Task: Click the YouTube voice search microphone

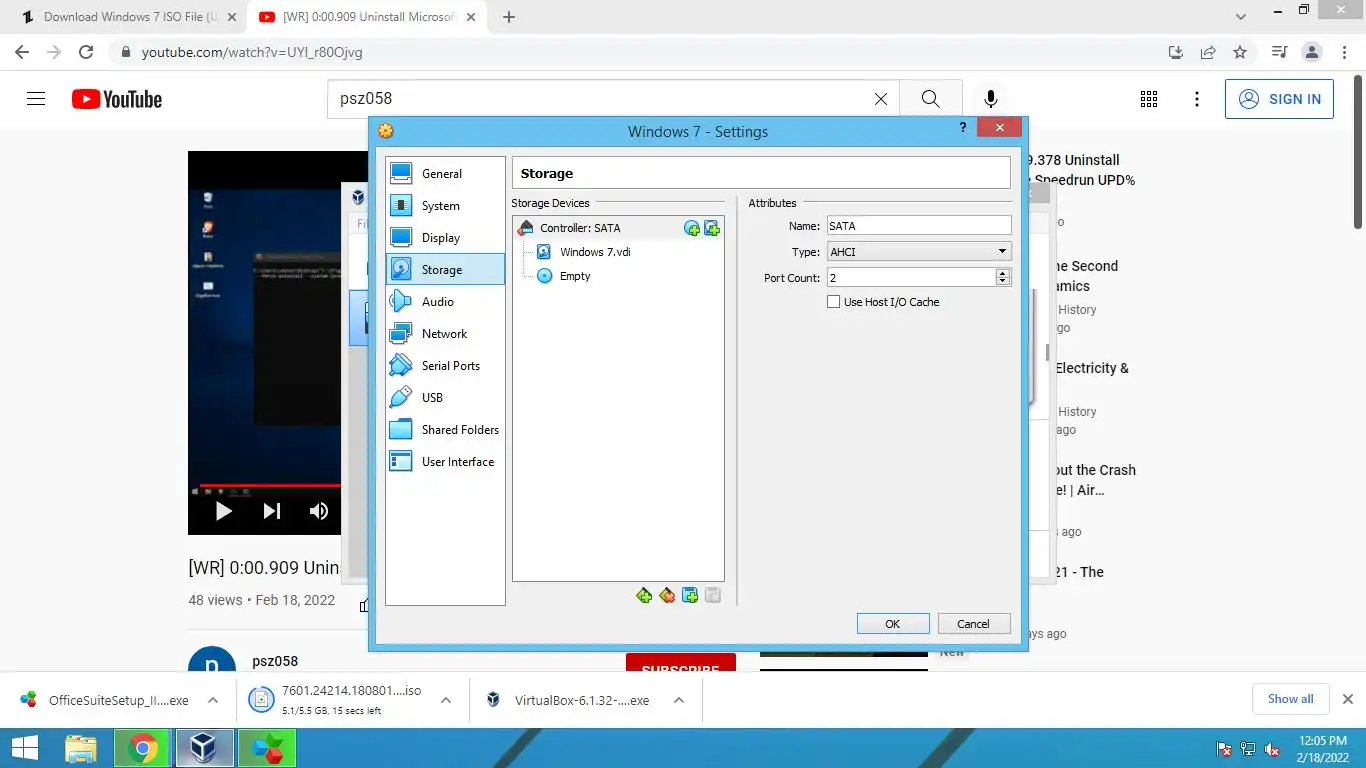Action: [x=991, y=99]
